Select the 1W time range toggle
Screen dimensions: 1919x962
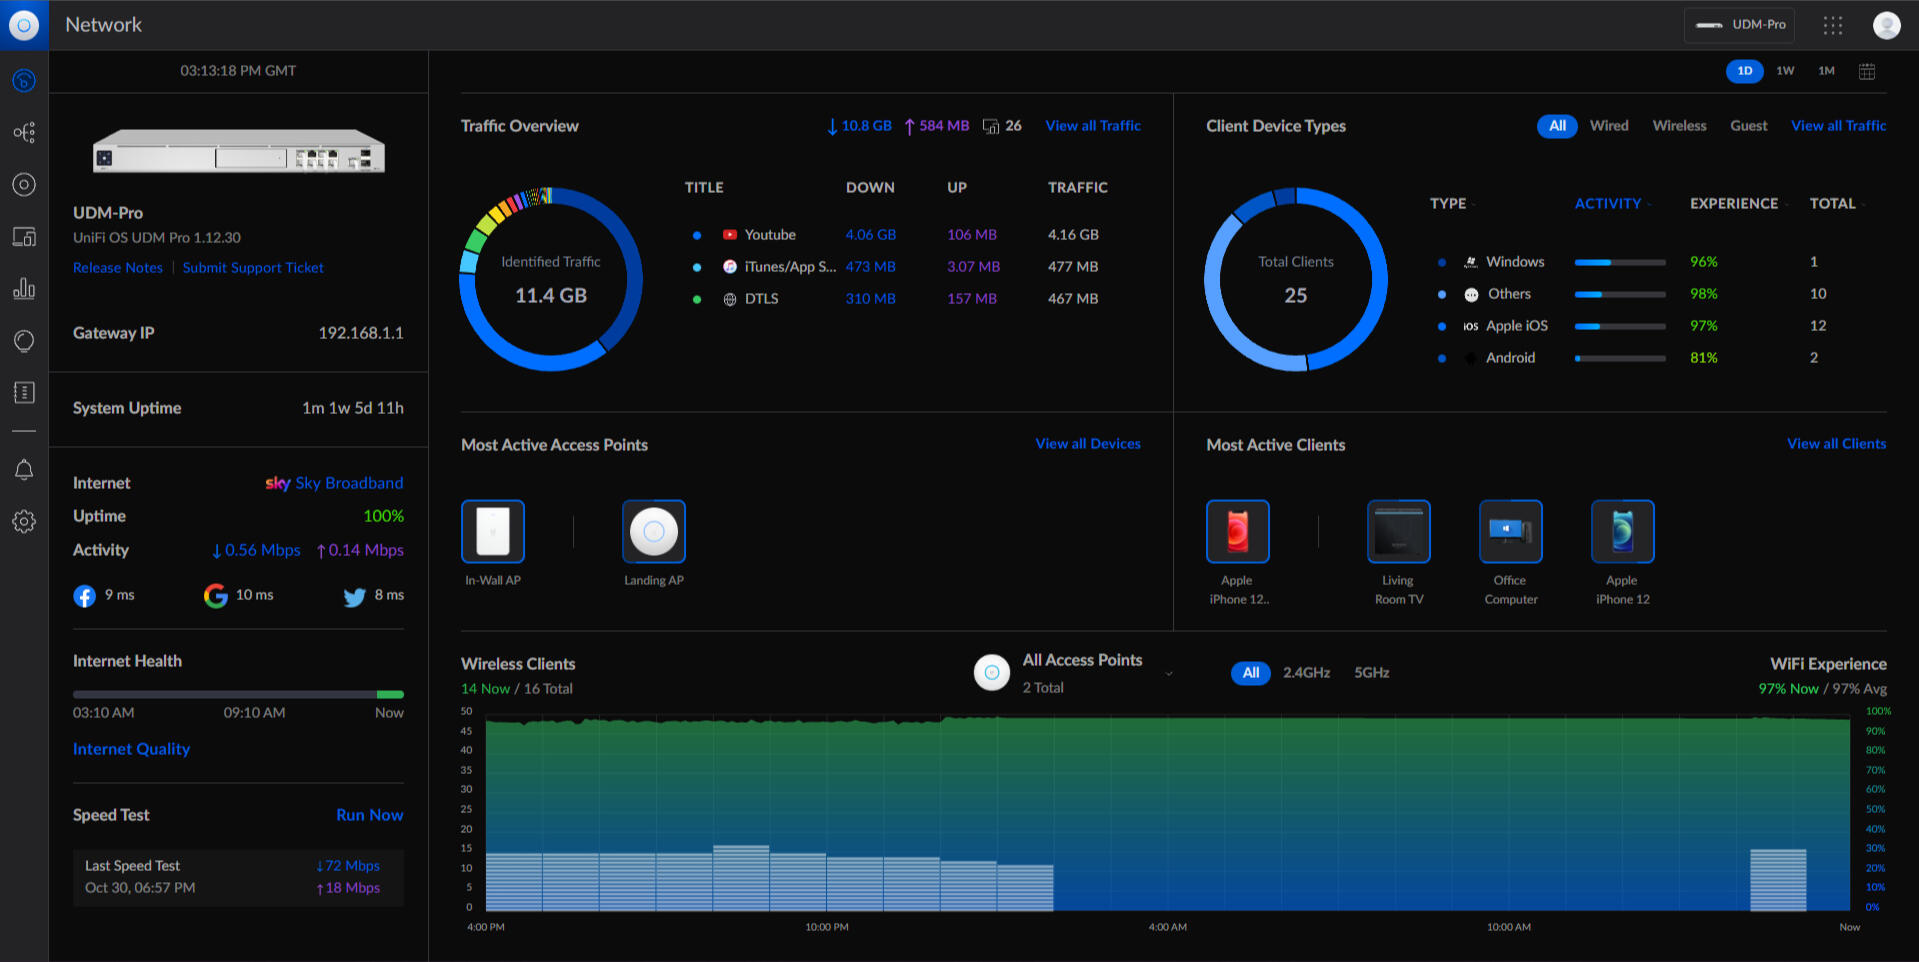(1785, 71)
